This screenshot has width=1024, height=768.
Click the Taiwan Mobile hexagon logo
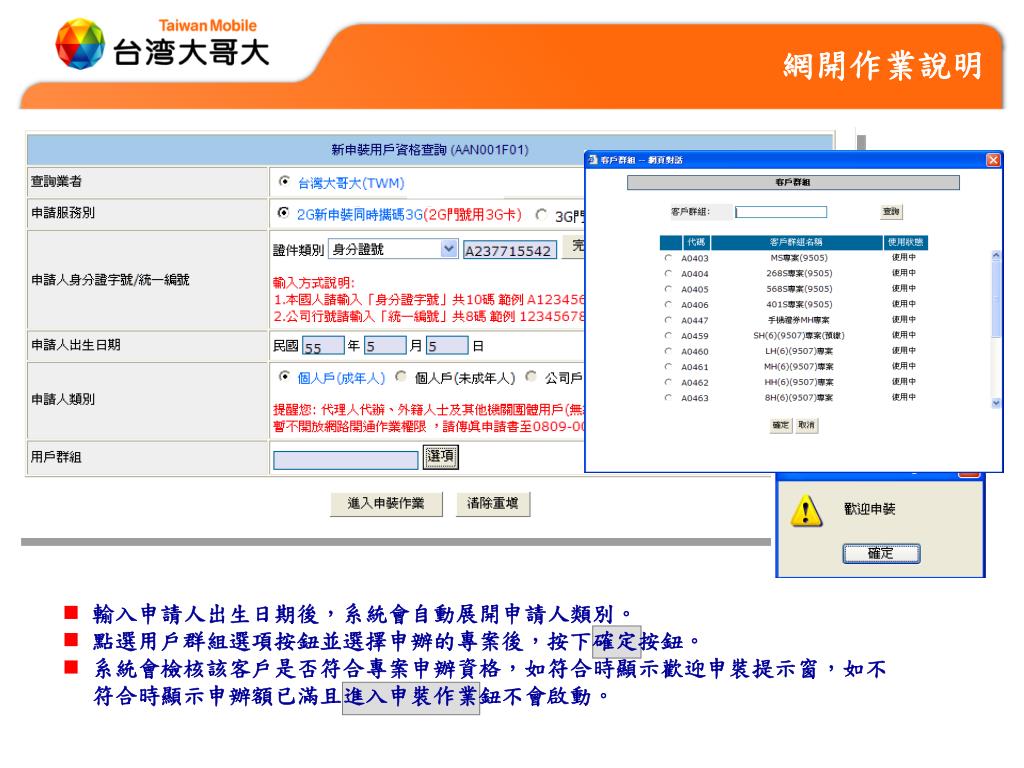coord(80,44)
